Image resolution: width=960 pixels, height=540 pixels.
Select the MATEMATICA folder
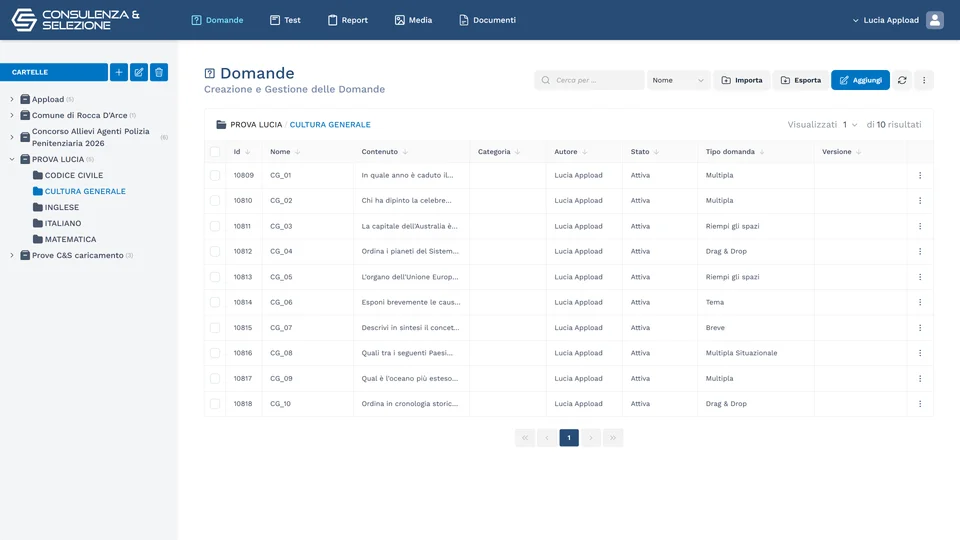(64, 239)
